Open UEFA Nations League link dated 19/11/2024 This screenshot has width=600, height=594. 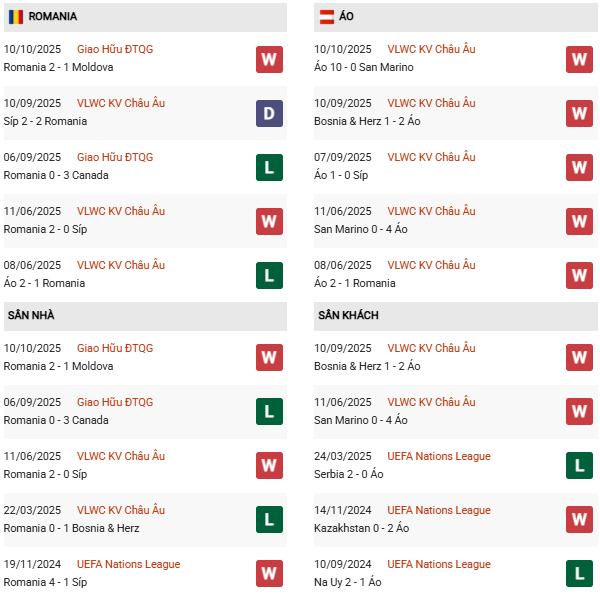128,564
